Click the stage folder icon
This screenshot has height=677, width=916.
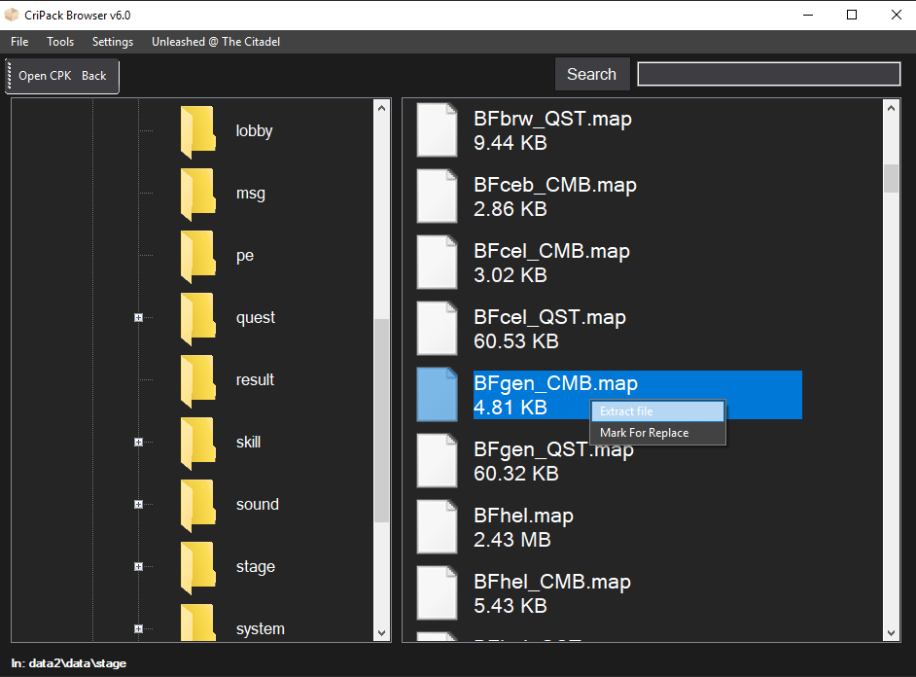(198, 567)
